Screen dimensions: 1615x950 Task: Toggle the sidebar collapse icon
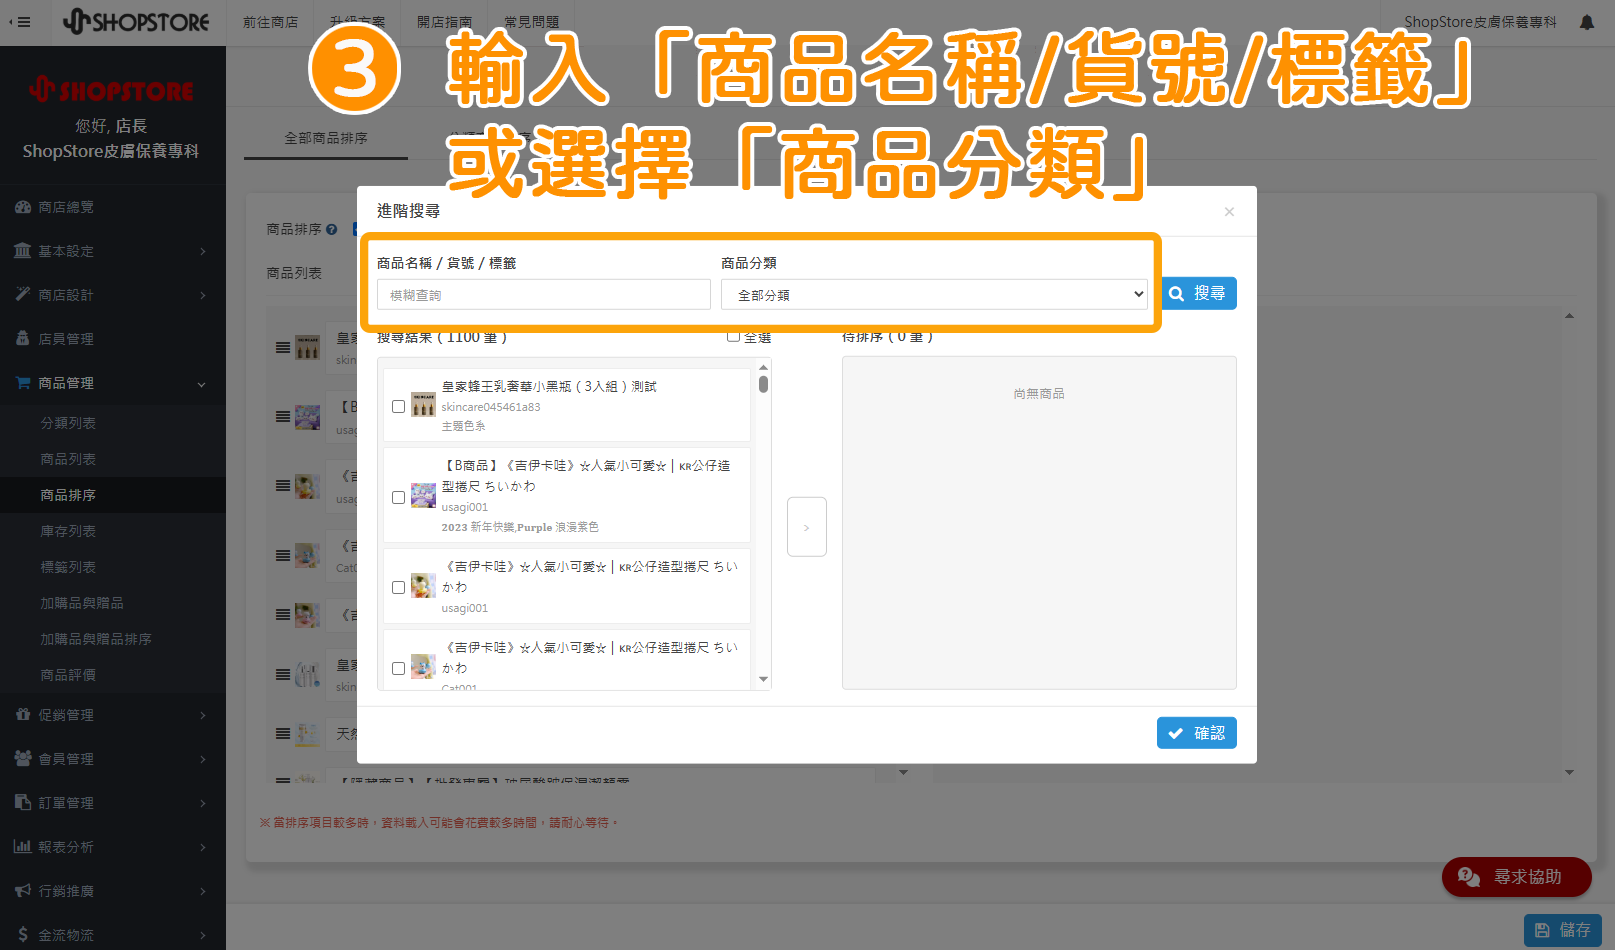tap(19, 22)
